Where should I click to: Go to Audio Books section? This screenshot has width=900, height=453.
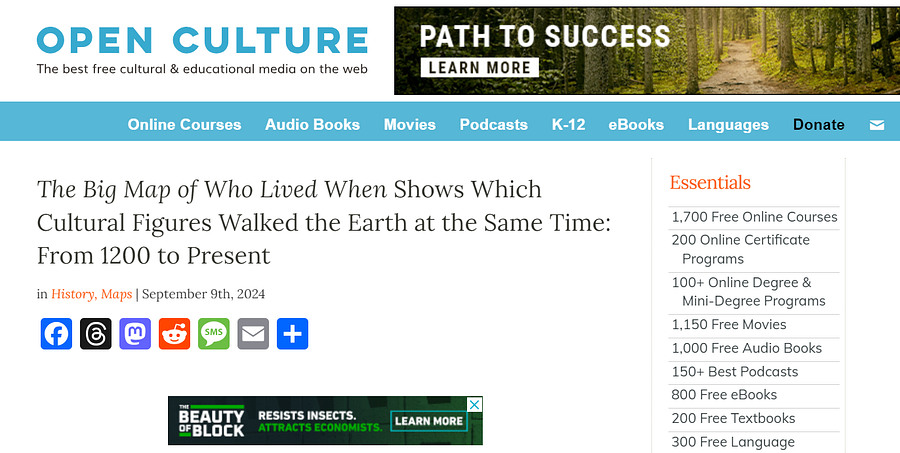312,125
